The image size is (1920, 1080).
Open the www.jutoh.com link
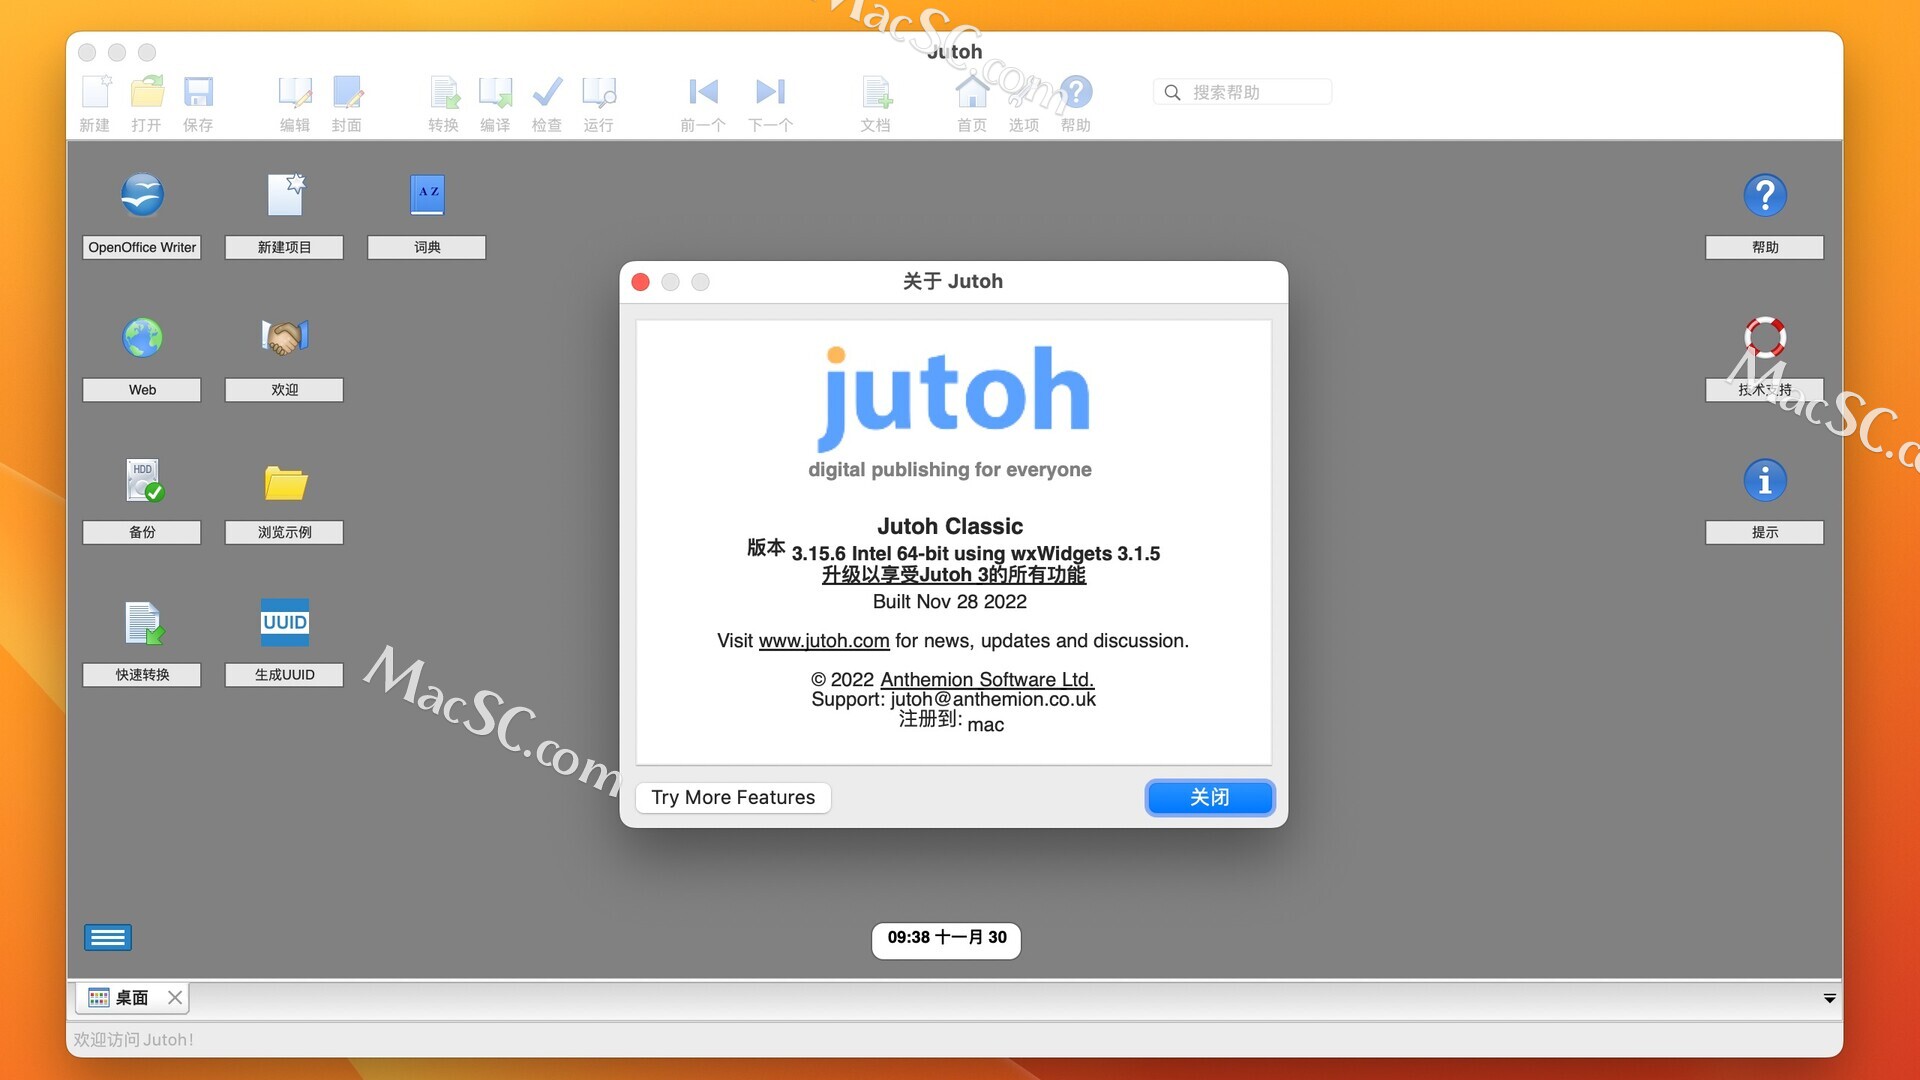click(824, 641)
